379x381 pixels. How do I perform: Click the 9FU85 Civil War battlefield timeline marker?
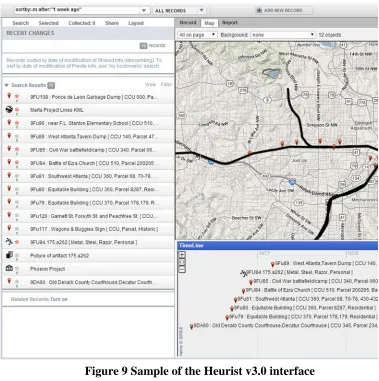click(251, 282)
